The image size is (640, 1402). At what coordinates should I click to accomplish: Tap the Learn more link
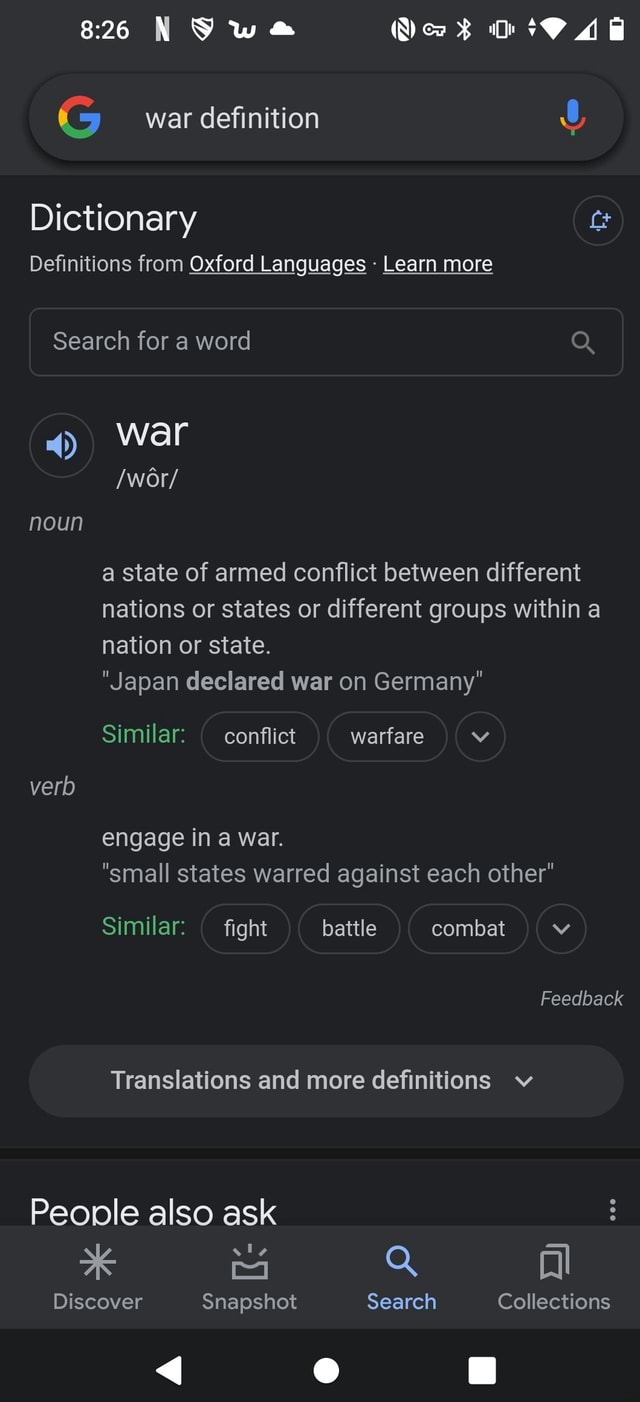438,264
